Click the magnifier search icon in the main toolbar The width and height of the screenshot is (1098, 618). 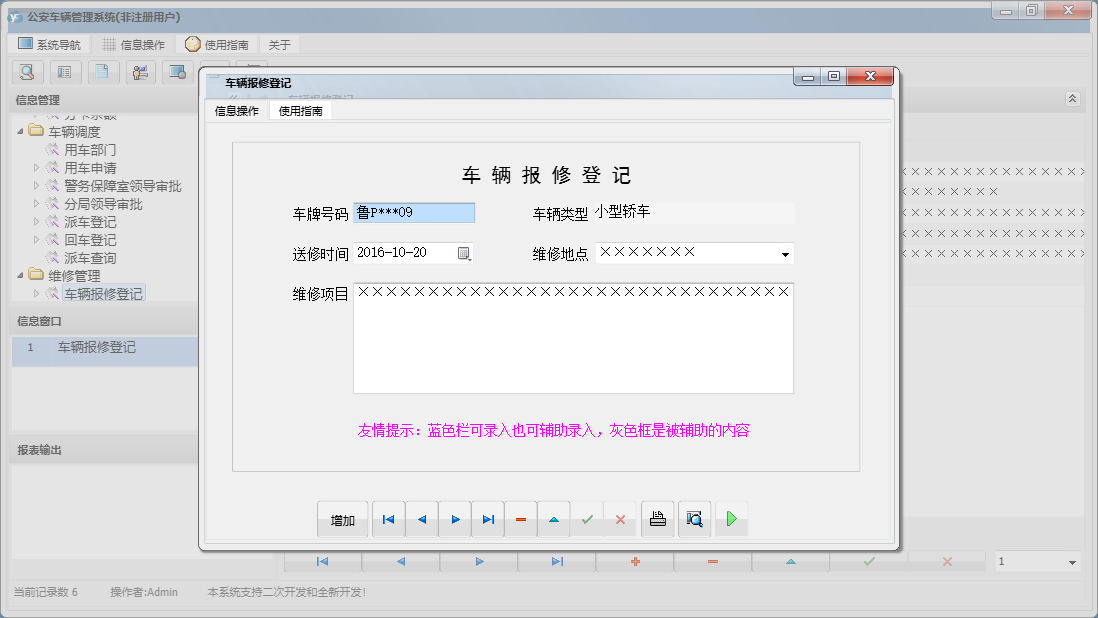tap(27, 72)
